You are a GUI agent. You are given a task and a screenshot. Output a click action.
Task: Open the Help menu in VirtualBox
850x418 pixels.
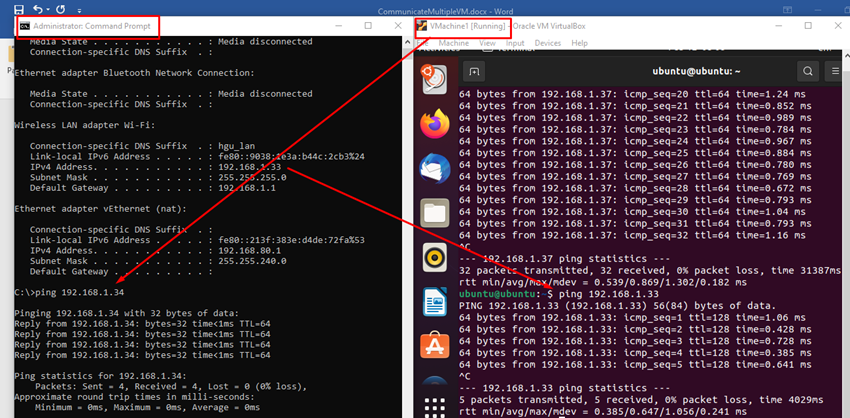[x=579, y=43]
